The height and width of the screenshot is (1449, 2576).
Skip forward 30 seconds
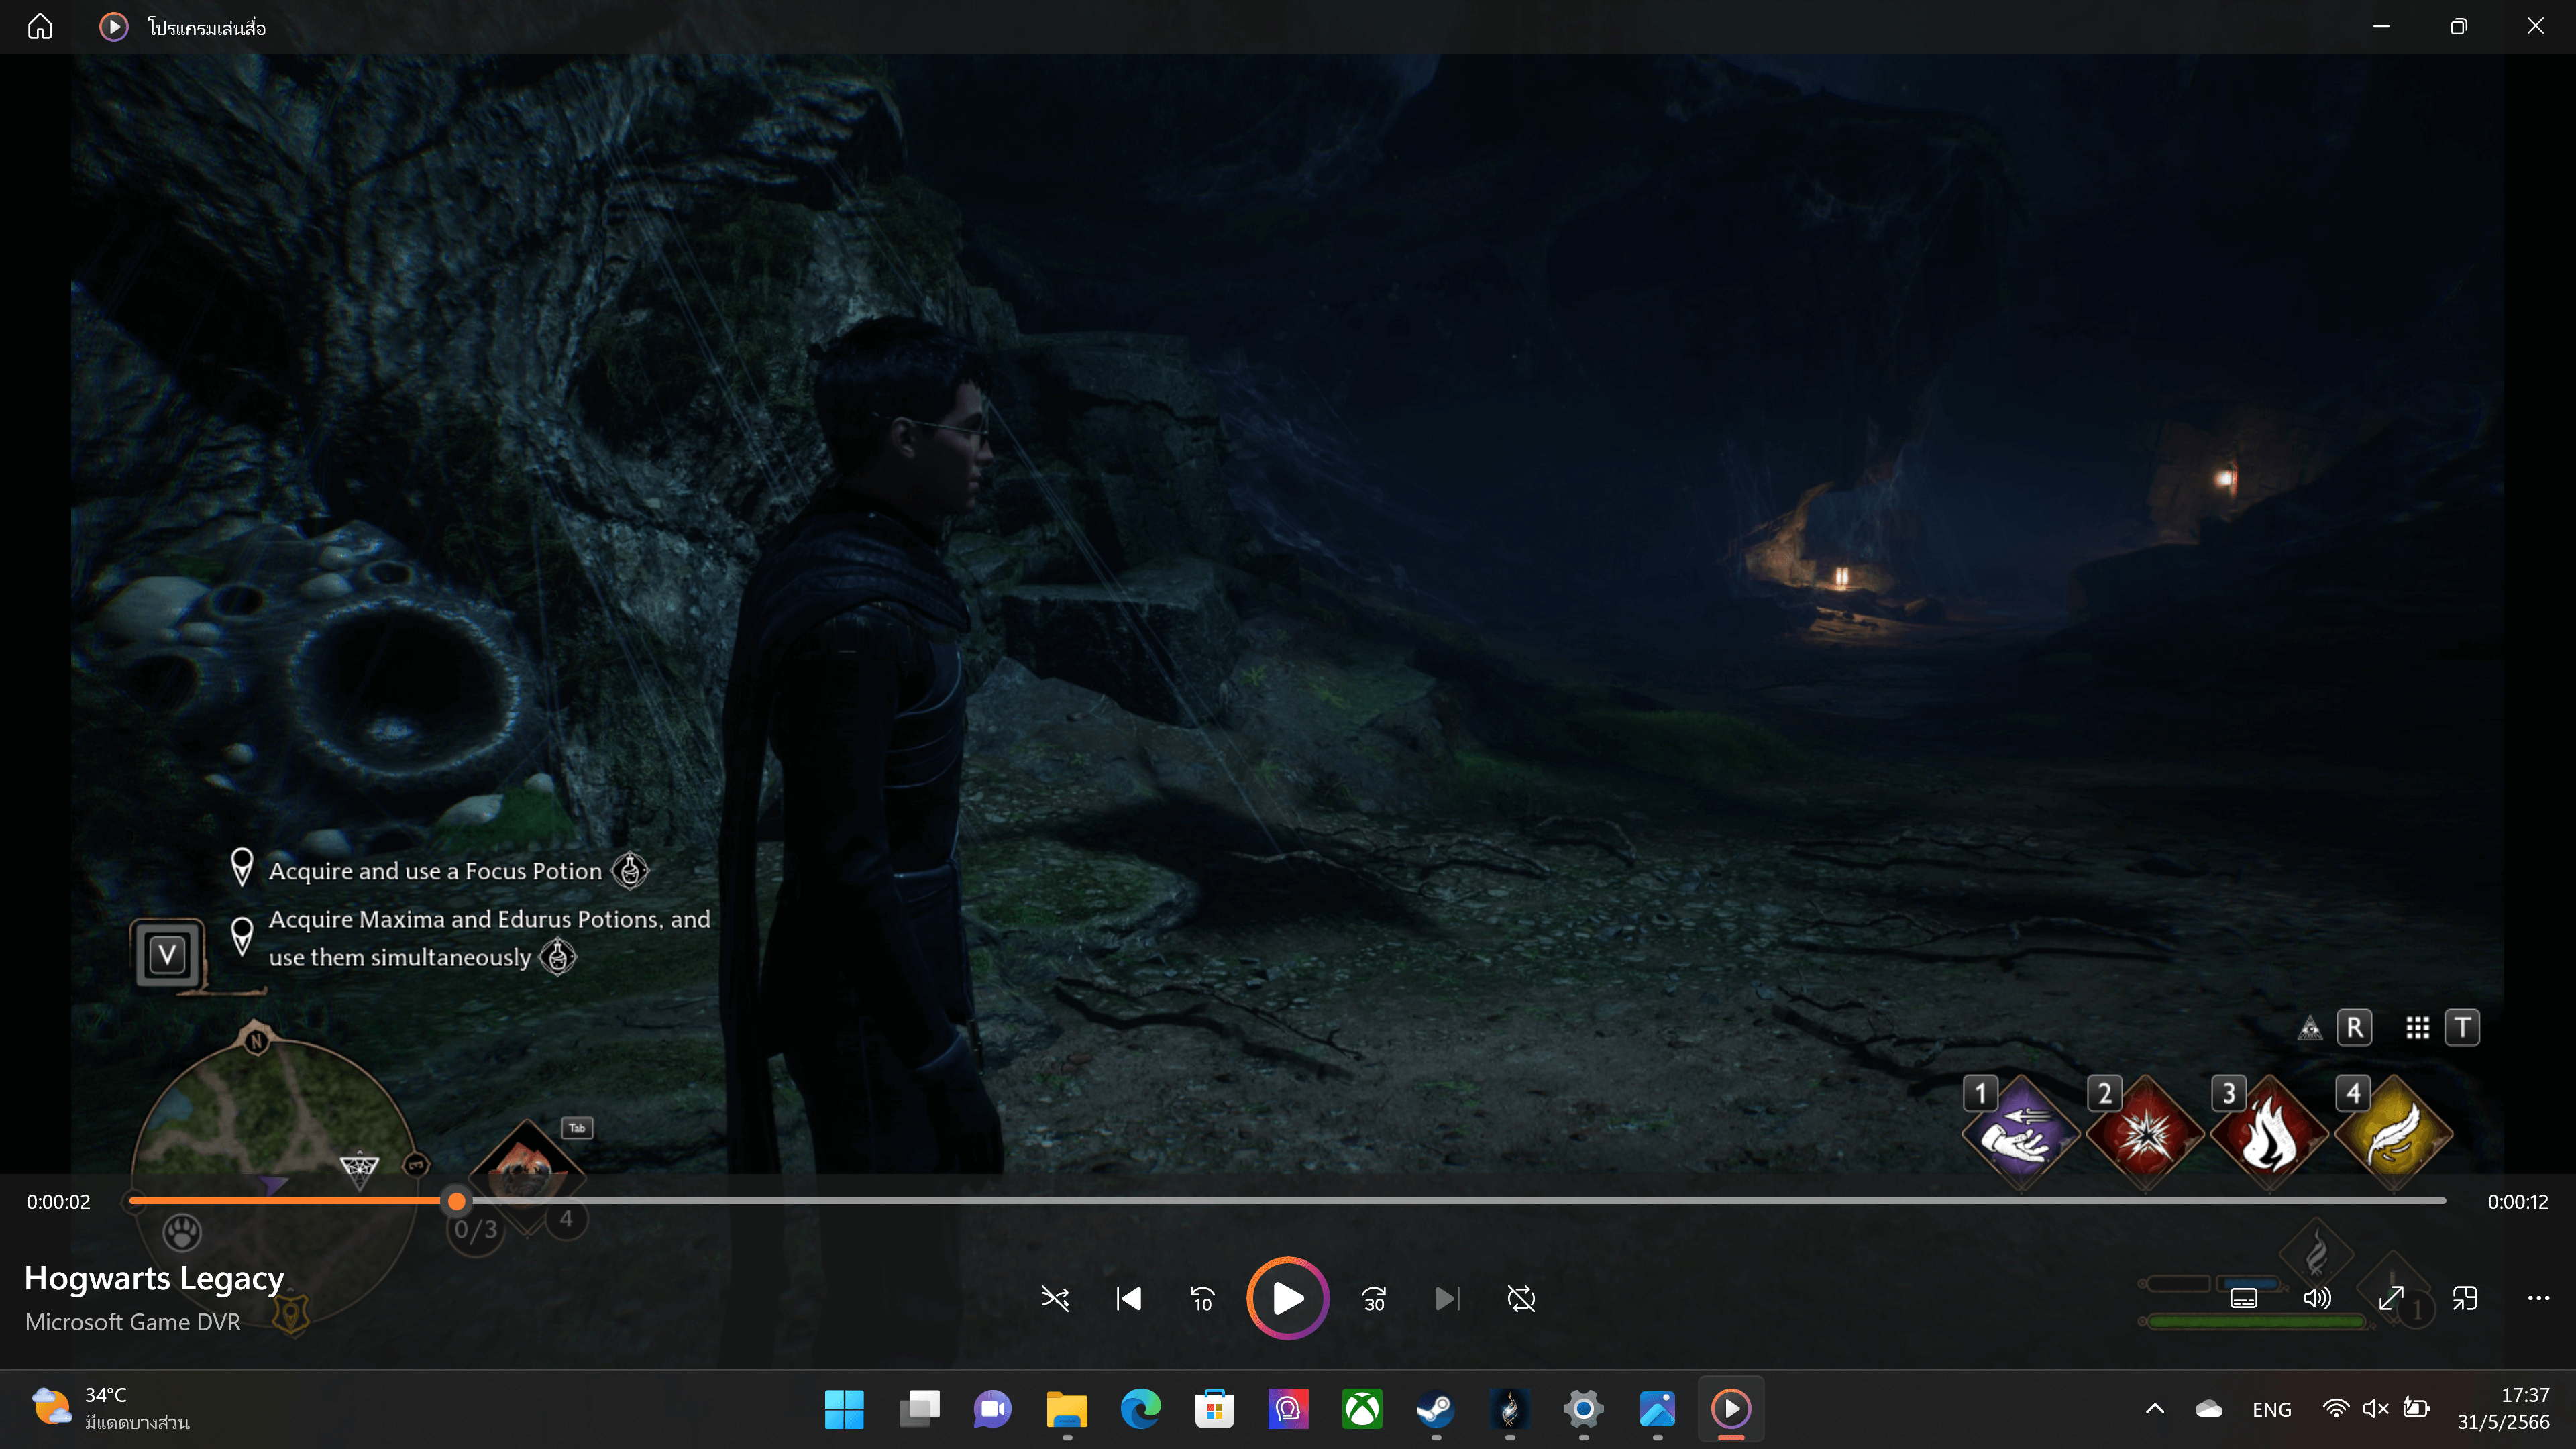(x=1374, y=1299)
